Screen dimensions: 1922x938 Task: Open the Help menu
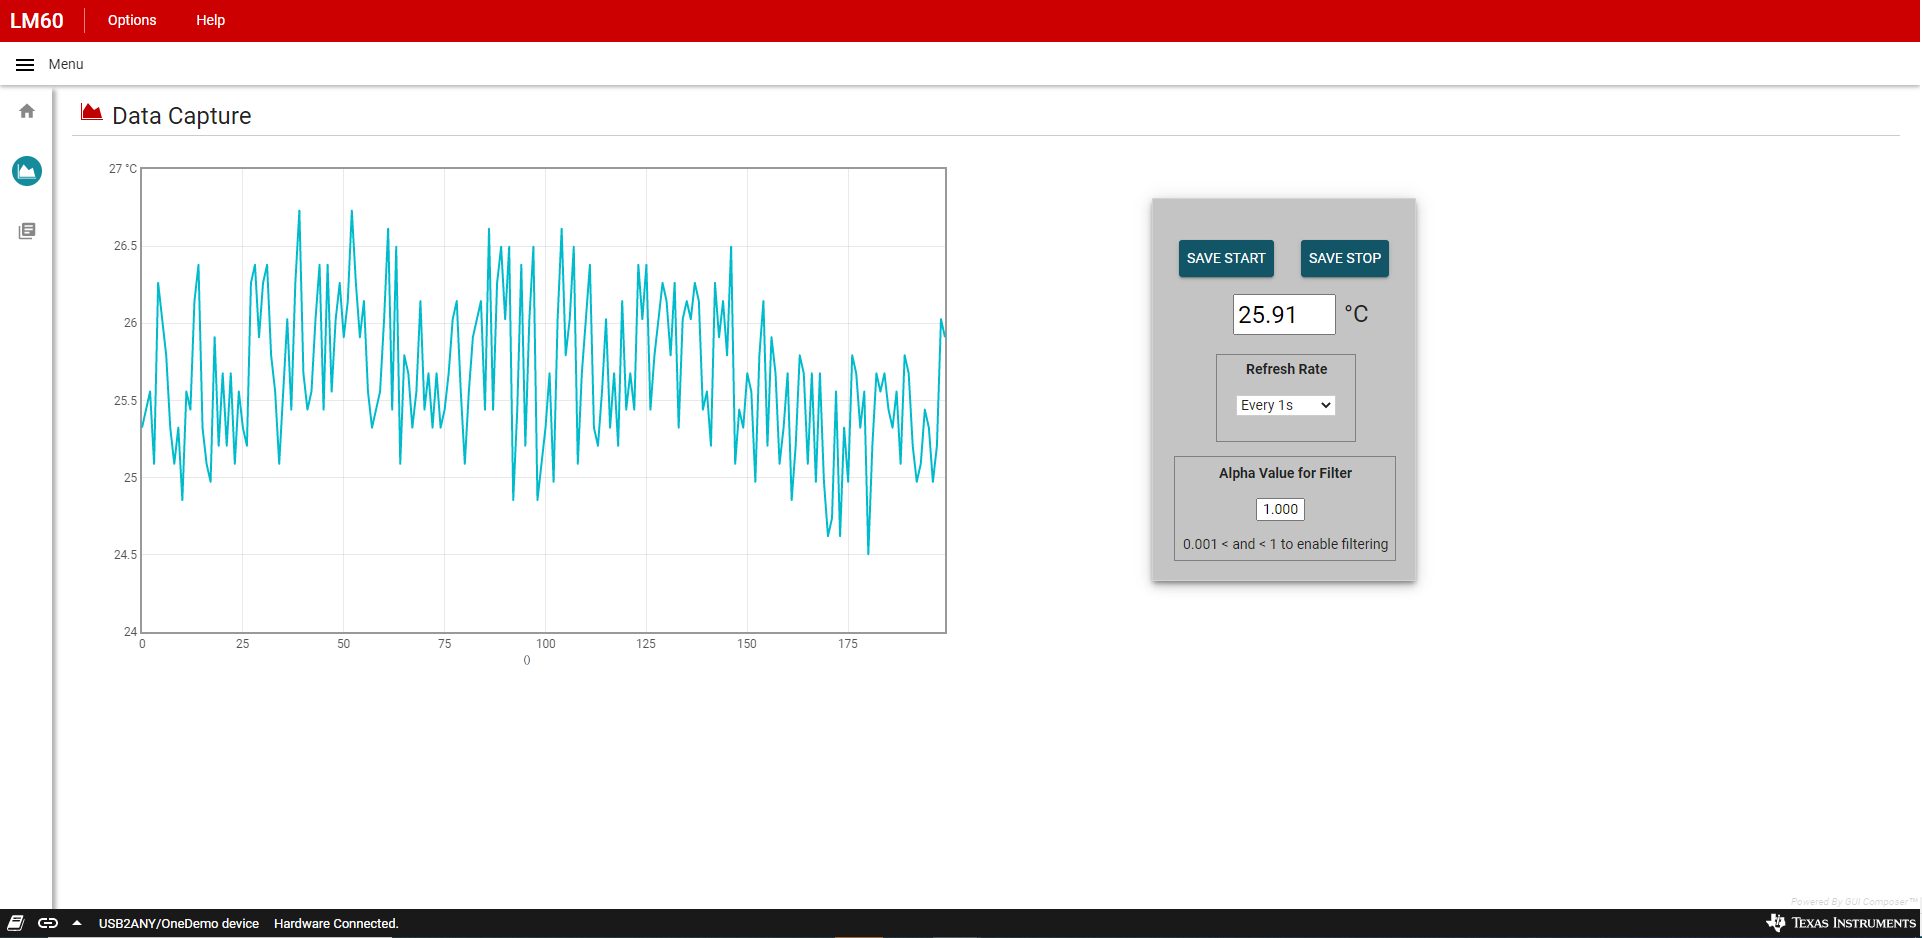pyautogui.click(x=210, y=20)
